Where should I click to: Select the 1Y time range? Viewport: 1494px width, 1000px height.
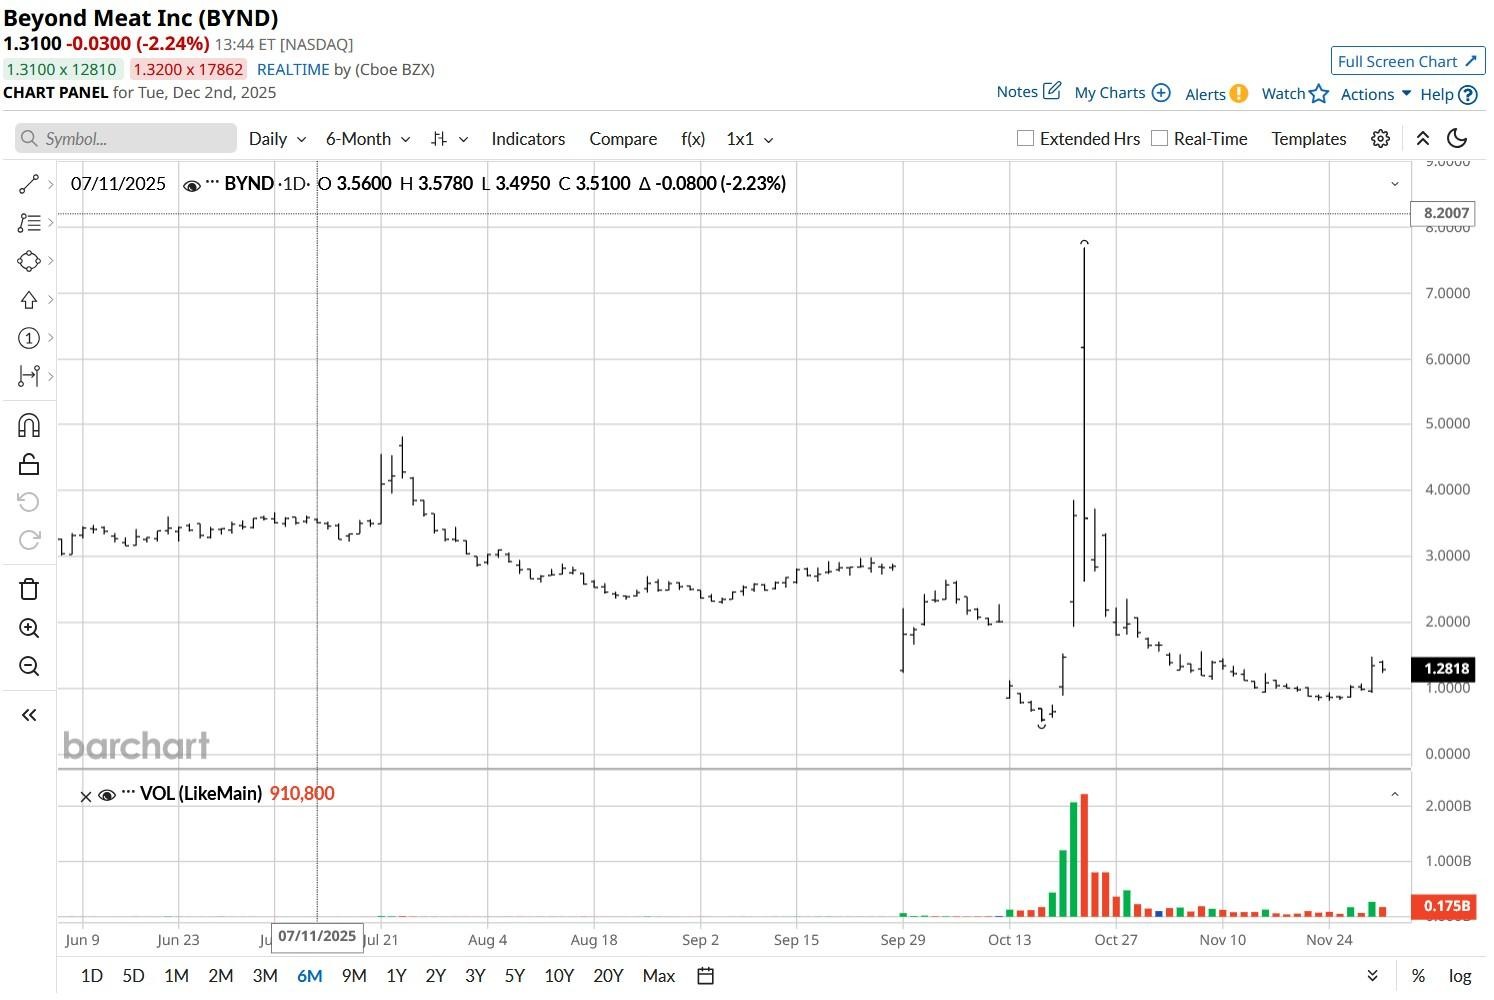point(396,976)
